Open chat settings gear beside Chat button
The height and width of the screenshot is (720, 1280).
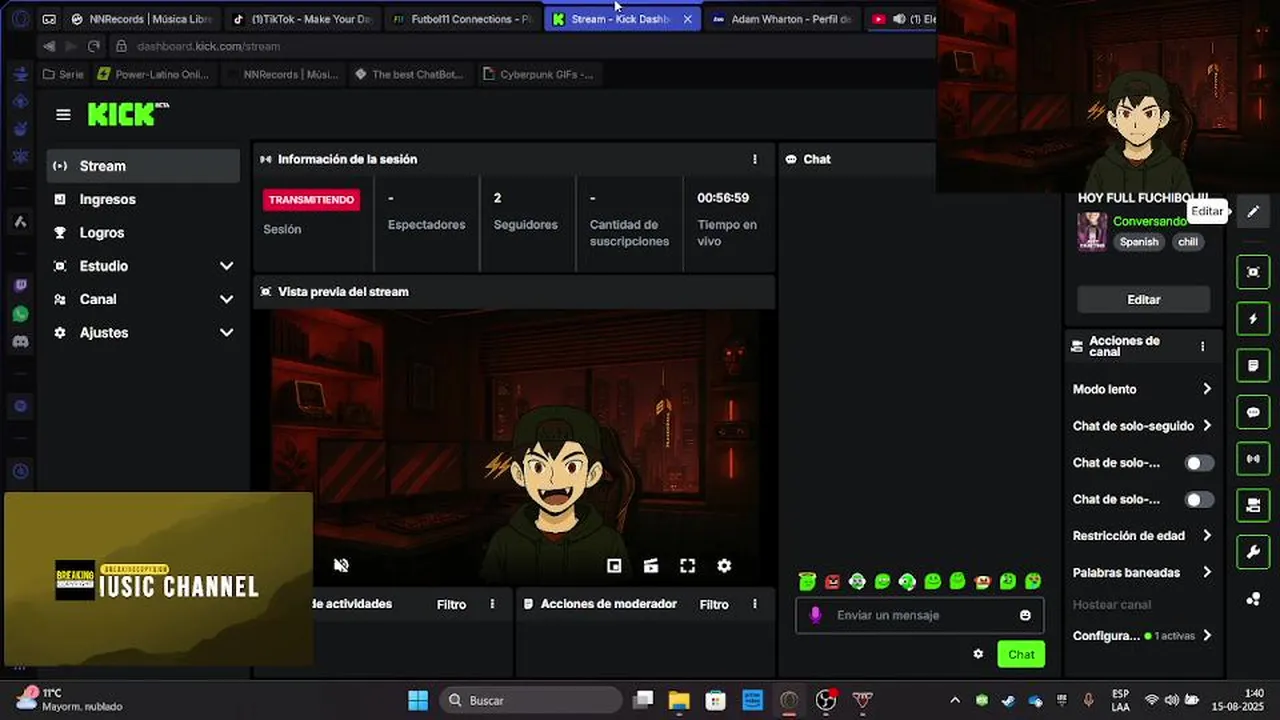(978, 654)
